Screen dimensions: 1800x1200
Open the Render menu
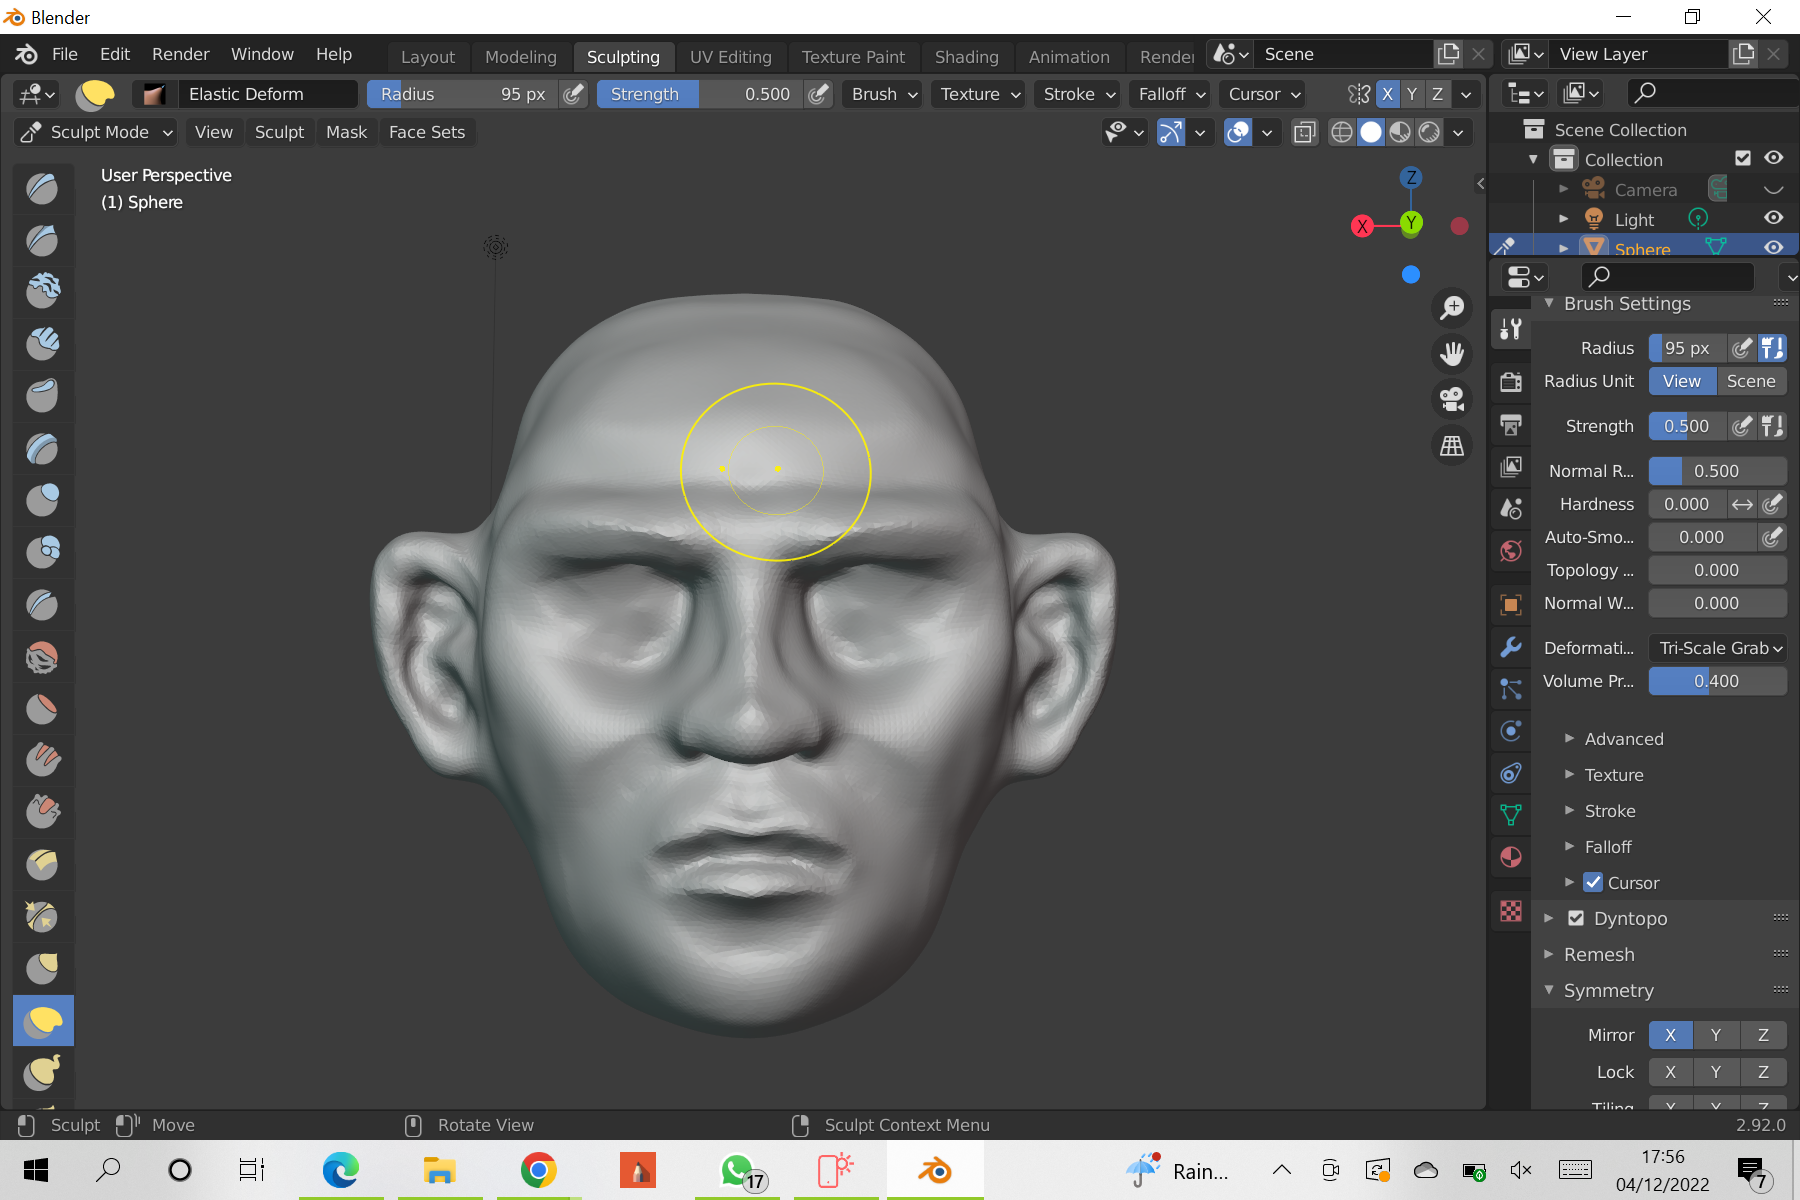pos(180,54)
